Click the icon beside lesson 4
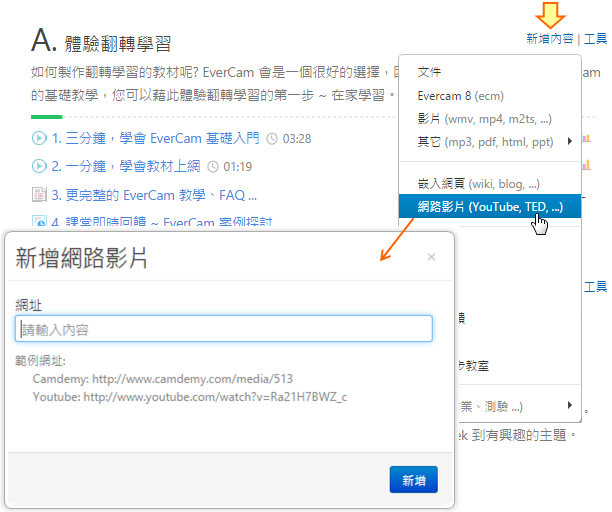 tap(39, 221)
